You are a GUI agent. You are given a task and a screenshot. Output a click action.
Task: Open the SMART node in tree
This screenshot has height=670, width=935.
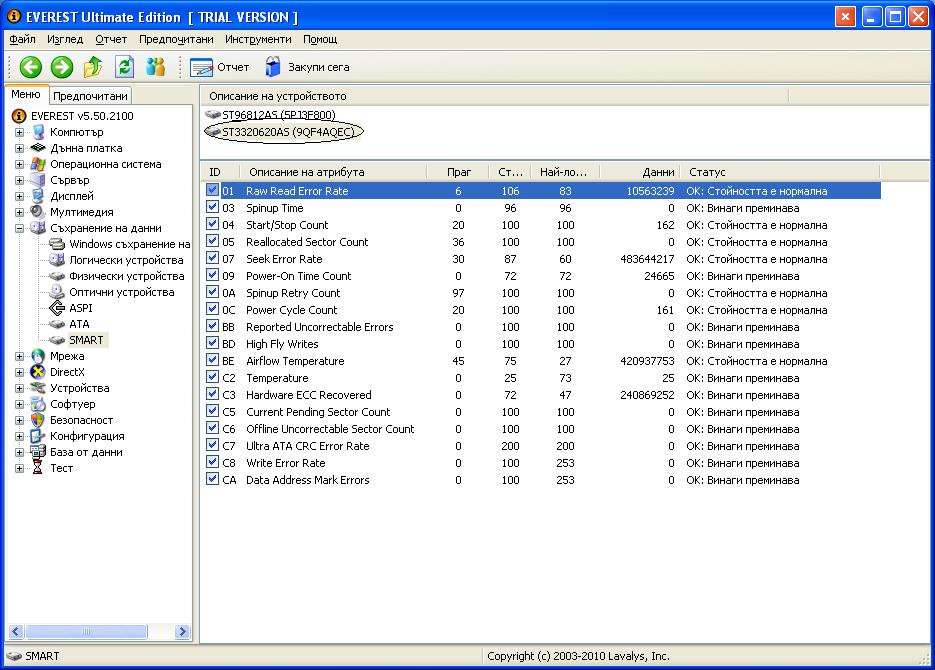click(85, 340)
